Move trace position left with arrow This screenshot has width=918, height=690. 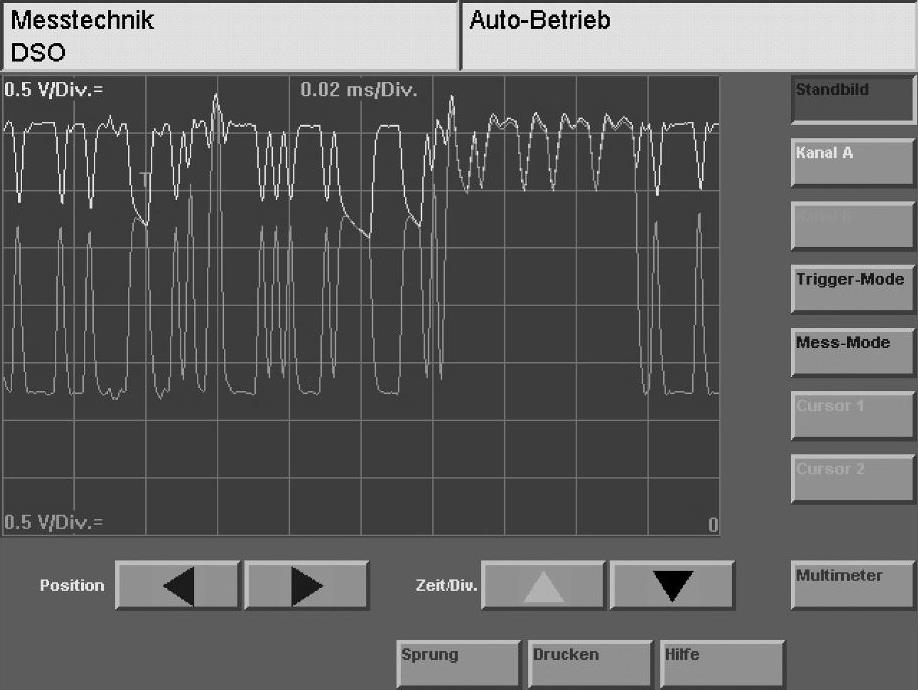coord(178,585)
